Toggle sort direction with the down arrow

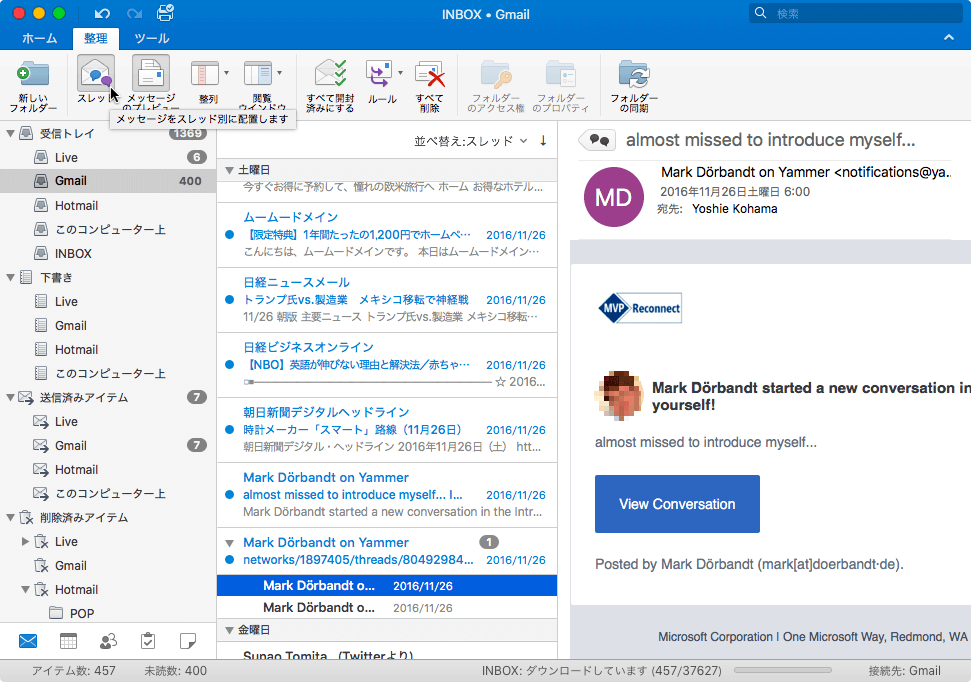(x=543, y=141)
